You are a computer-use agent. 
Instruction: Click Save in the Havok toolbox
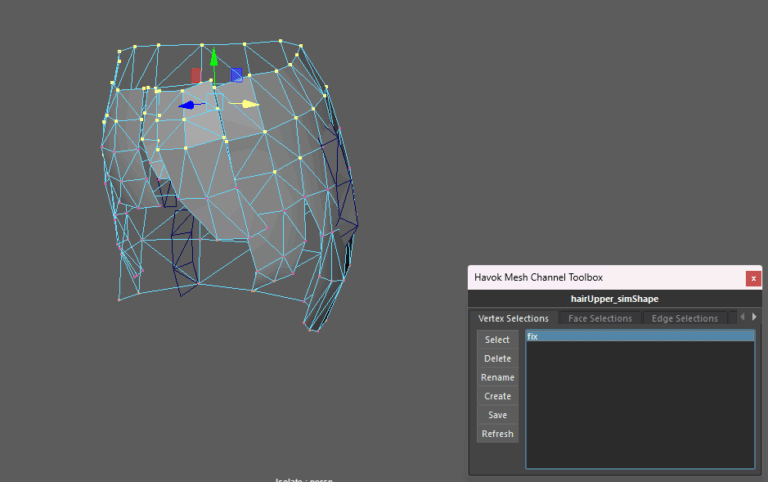tap(497, 415)
